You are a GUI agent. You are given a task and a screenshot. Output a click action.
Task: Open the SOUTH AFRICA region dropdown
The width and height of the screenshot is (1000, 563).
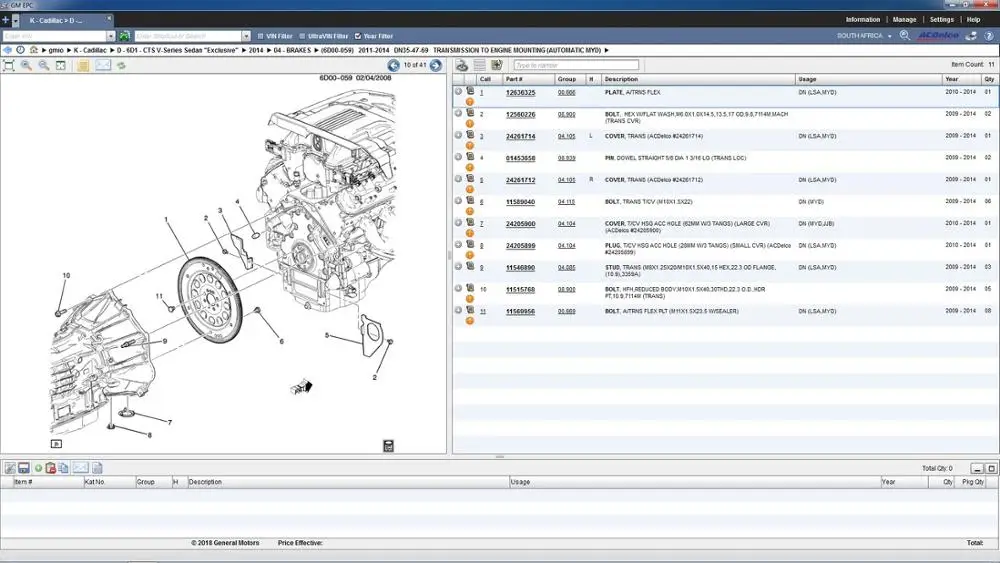(864, 36)
